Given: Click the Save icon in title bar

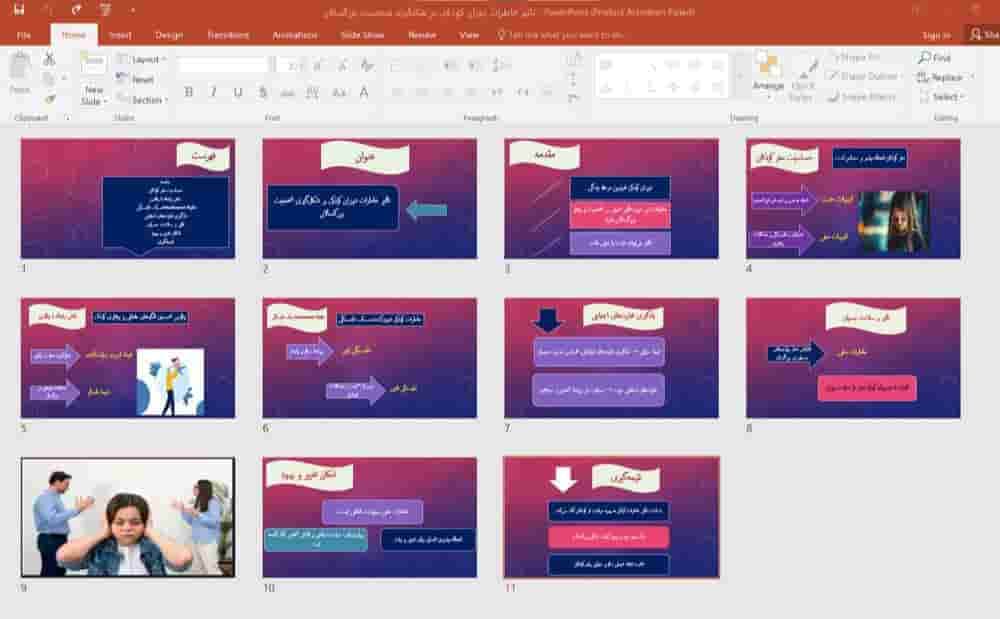Looking at the screenshot, I should coord(19,9).
